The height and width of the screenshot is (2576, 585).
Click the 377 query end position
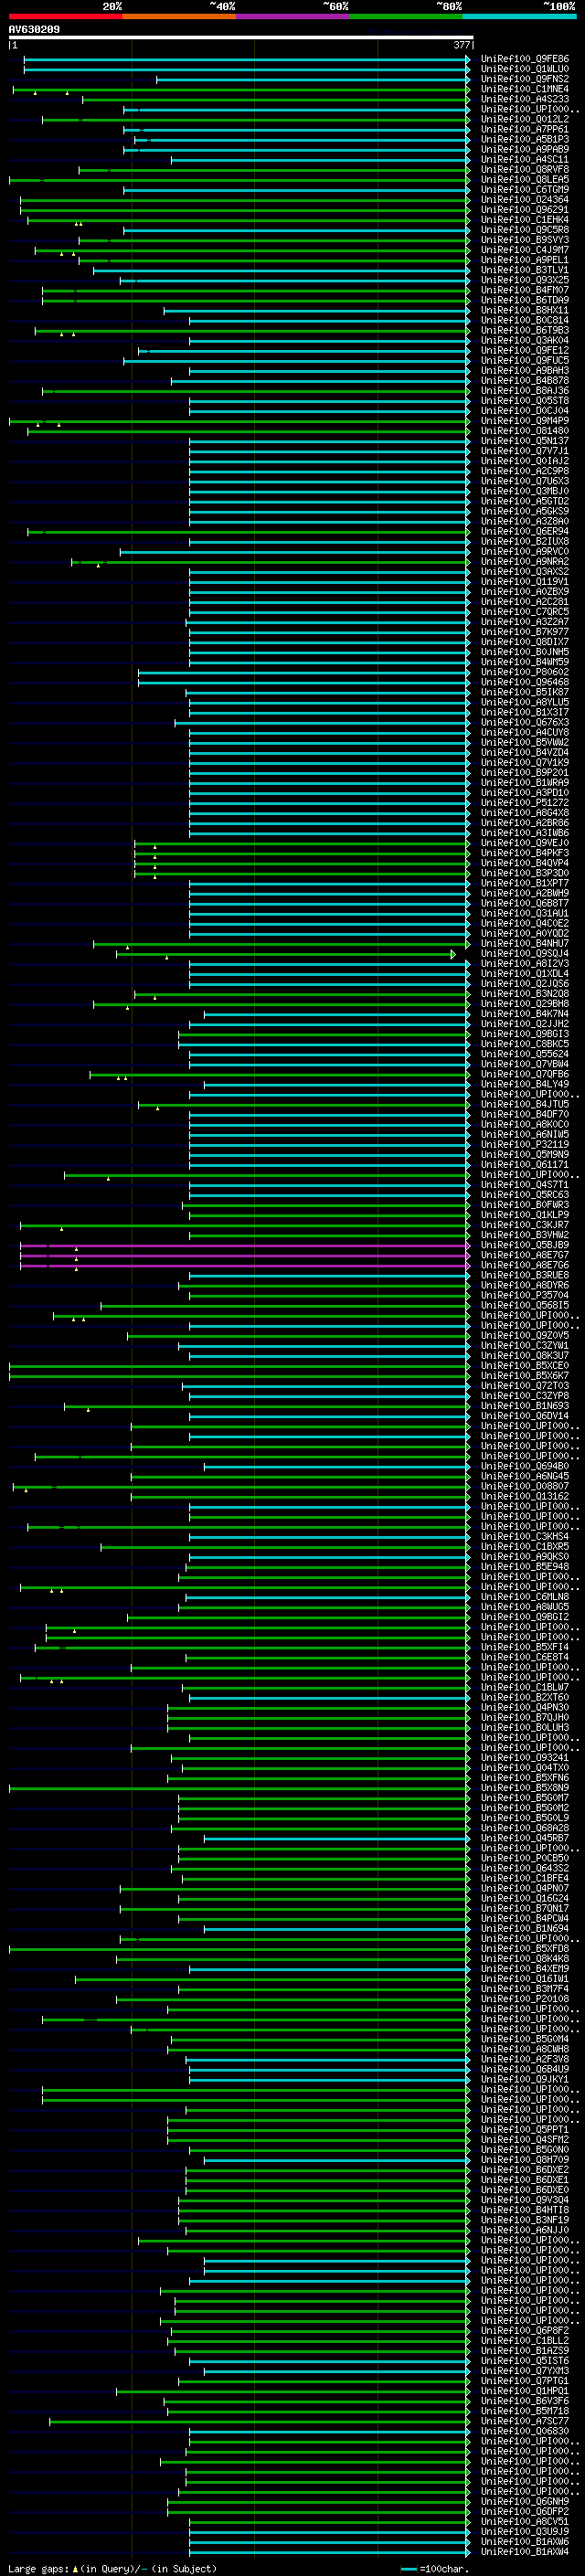461,45
